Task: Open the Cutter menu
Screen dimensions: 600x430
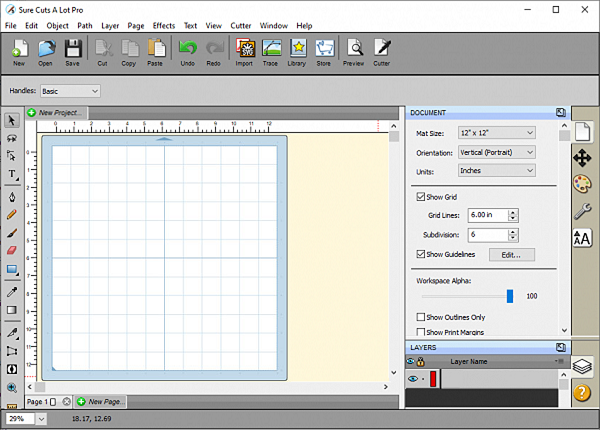Action: (241, 26)
